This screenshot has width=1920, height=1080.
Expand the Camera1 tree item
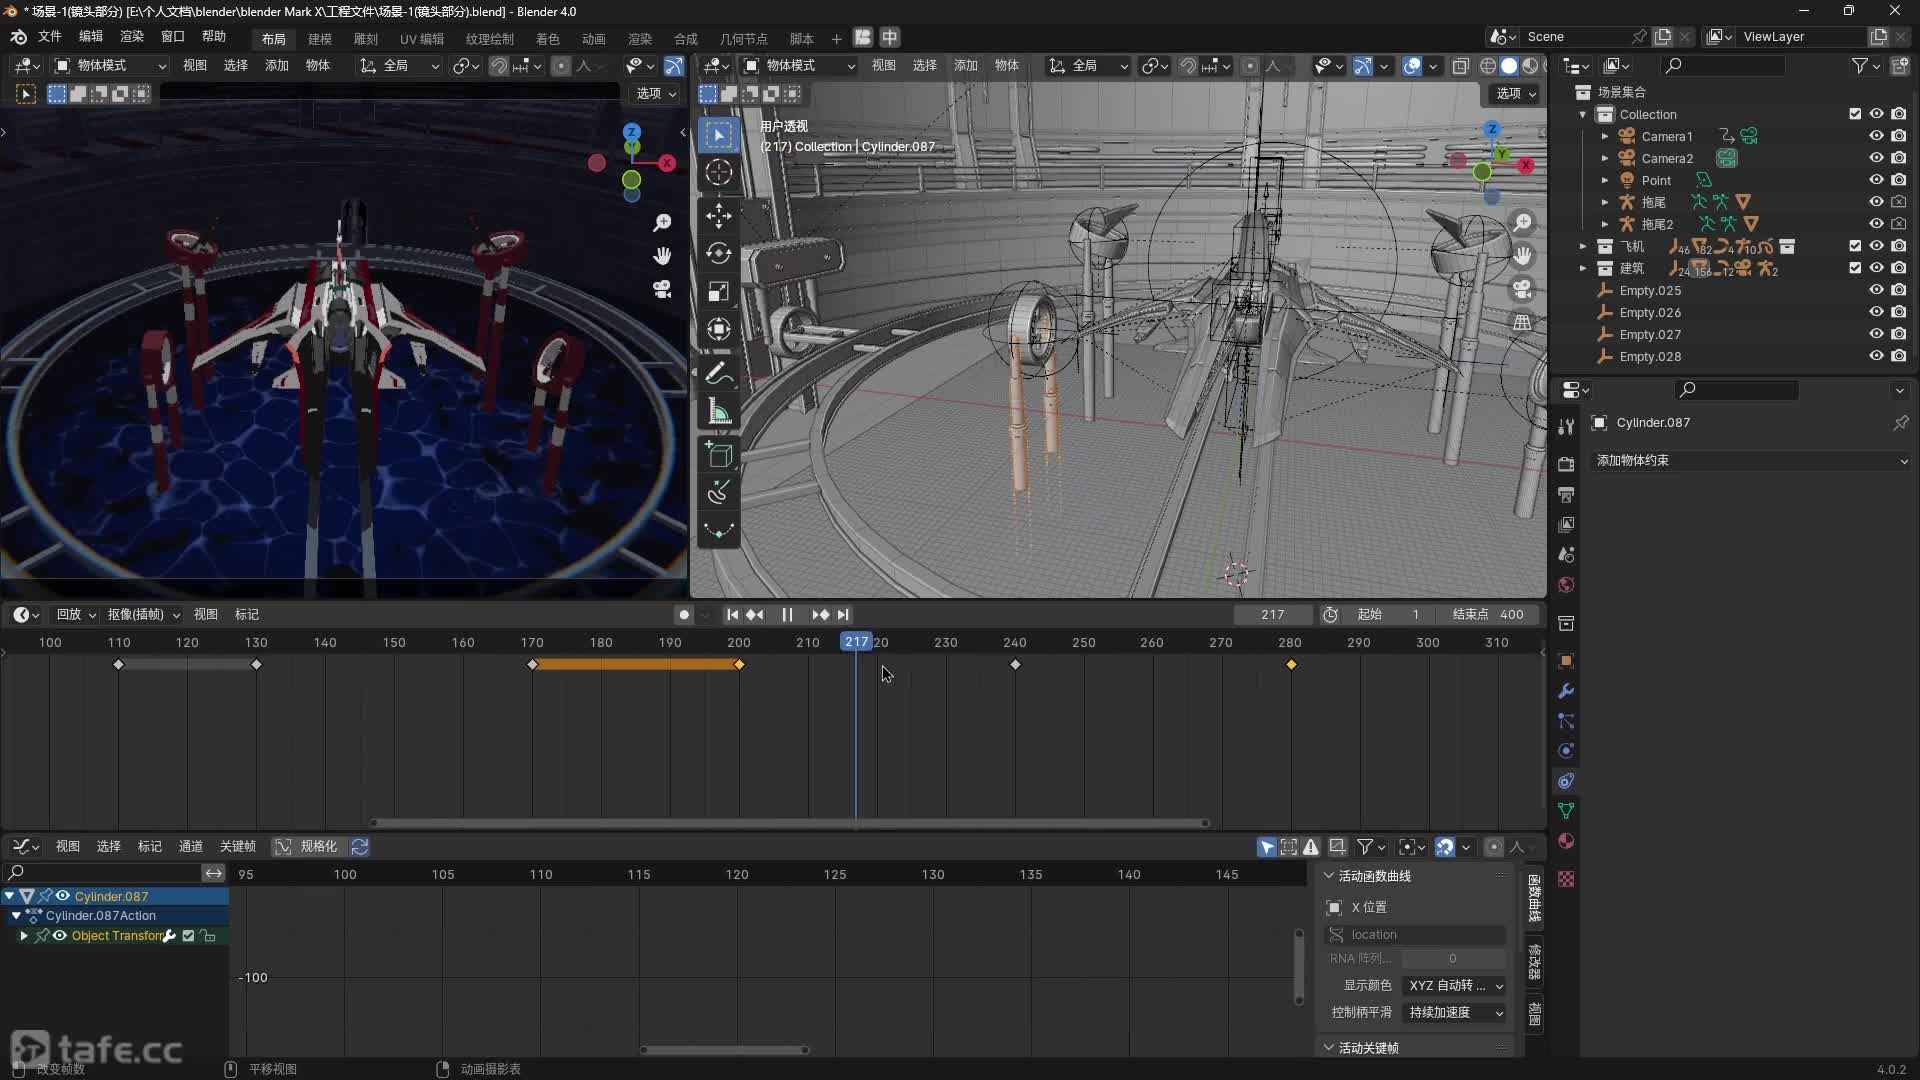point(1605,136)
